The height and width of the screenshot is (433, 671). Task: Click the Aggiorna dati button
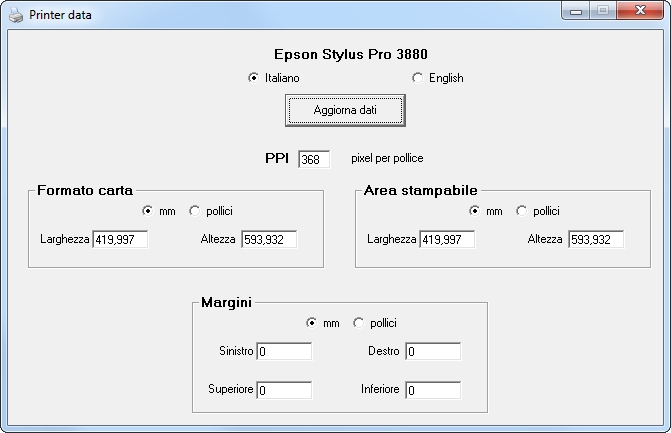(x=345, y=110)
